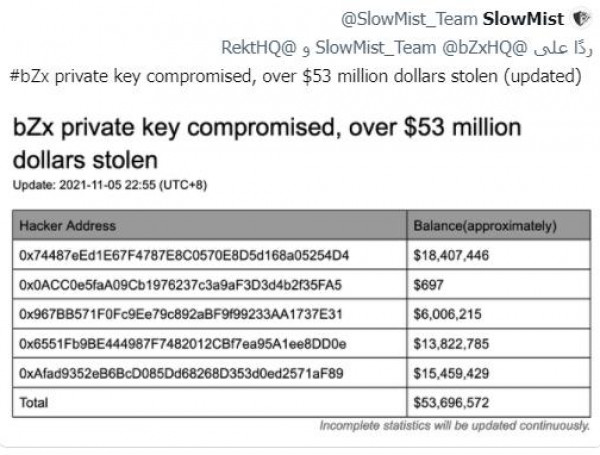The height and width of the screenshot is (455, 600).
Task: Click the $18,407,446 balance cell
Action: (x=499, y=255)
